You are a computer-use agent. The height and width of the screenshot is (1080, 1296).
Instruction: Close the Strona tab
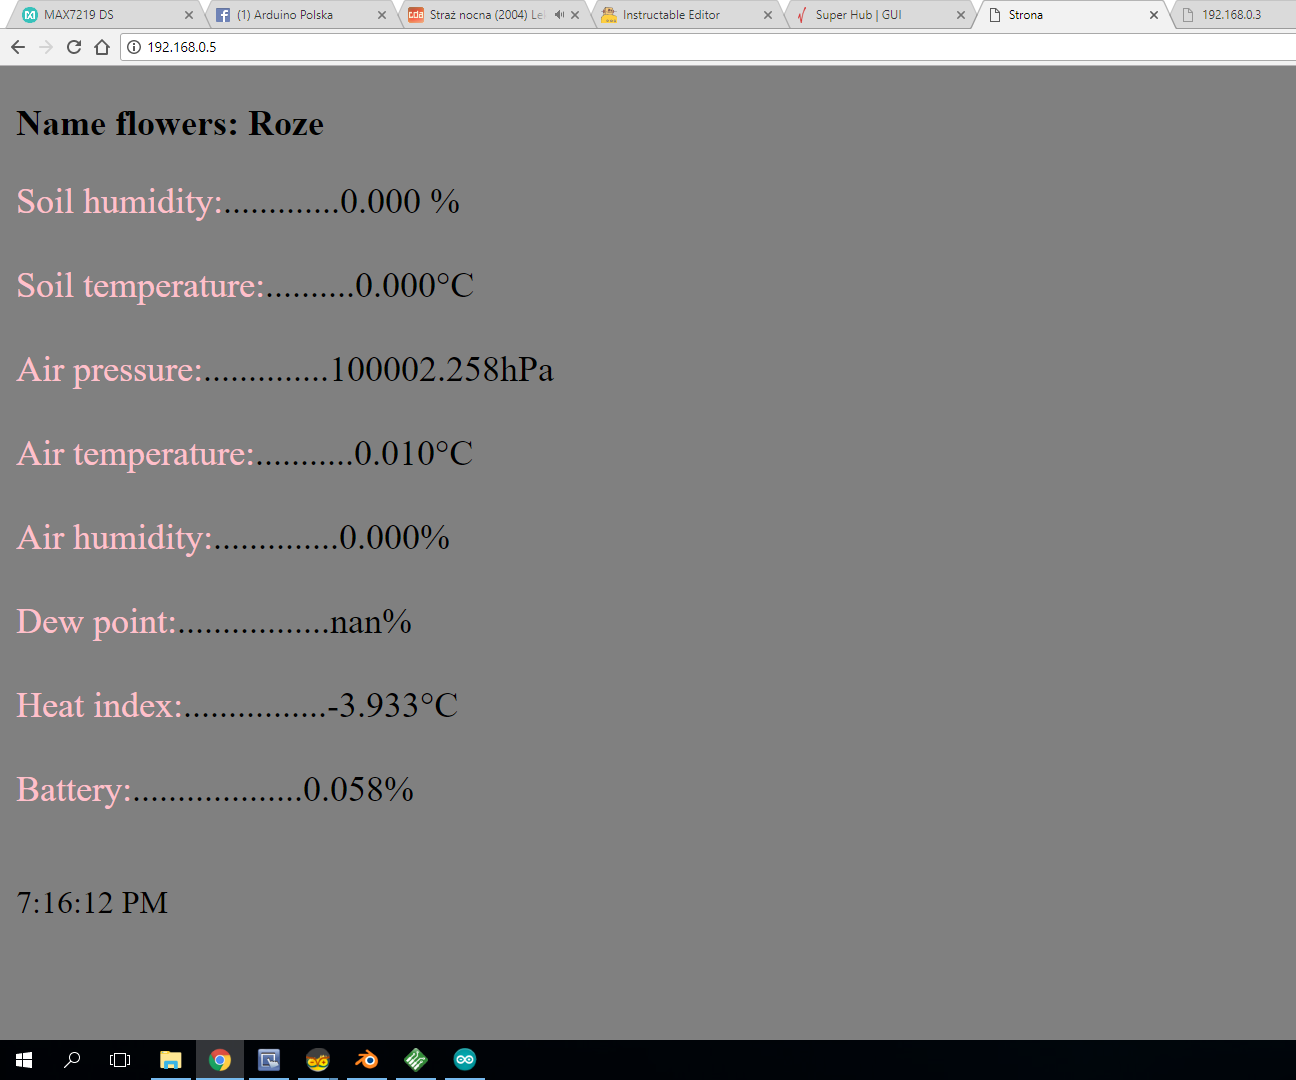[x=1154, y=15]
